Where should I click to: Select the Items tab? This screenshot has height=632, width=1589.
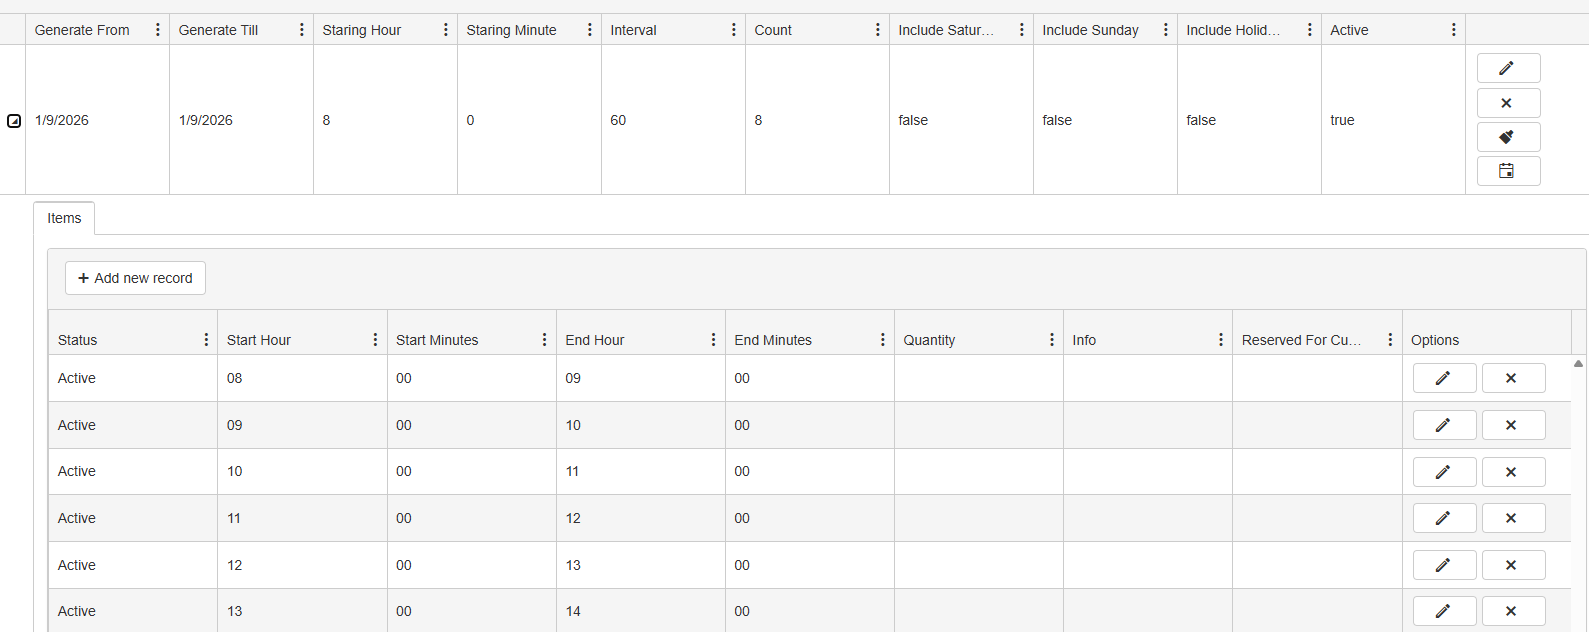click(x=64, y=218)
